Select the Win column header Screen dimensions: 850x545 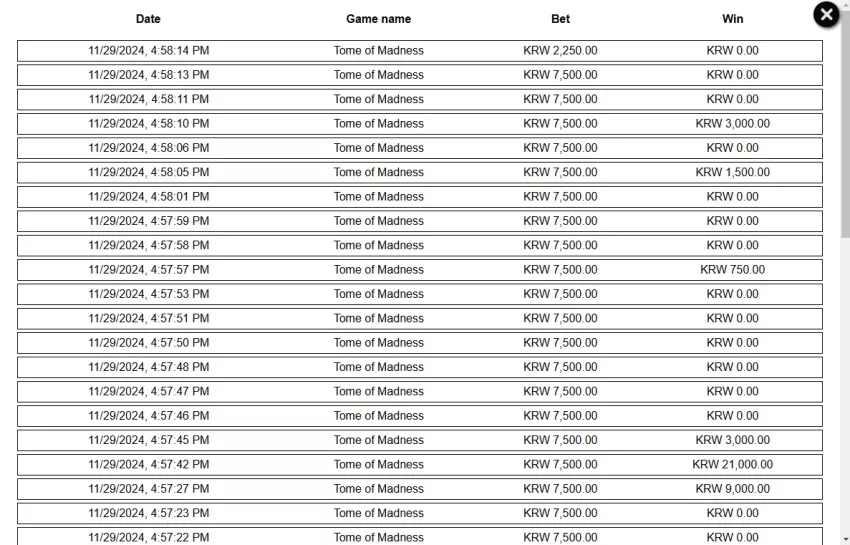coord(732,19)
